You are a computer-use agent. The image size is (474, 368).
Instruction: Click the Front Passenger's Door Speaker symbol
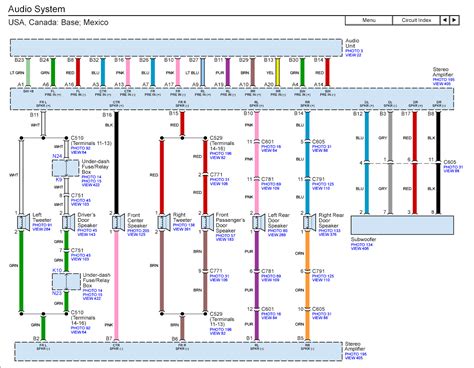click(207, 222)
